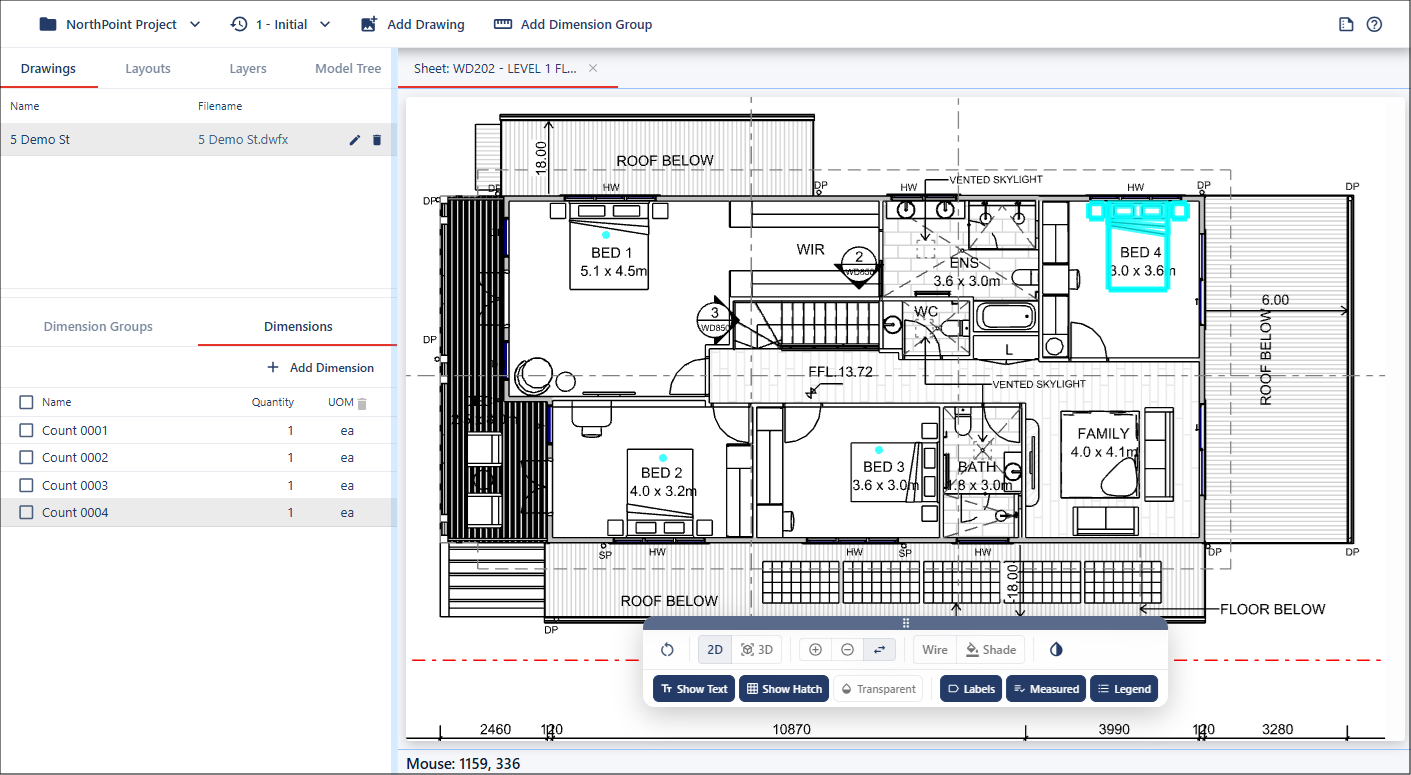The width and height of the screenshot is (1411, 775).
Task: Tick the Count 0001 checkbox
Action: click(x=27, y=431)
